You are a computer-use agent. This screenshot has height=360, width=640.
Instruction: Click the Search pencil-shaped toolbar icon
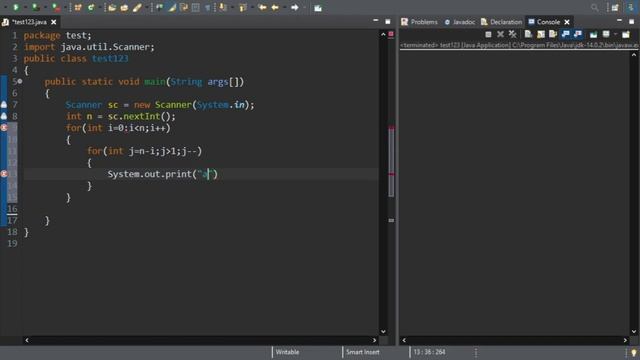point(137,7)
